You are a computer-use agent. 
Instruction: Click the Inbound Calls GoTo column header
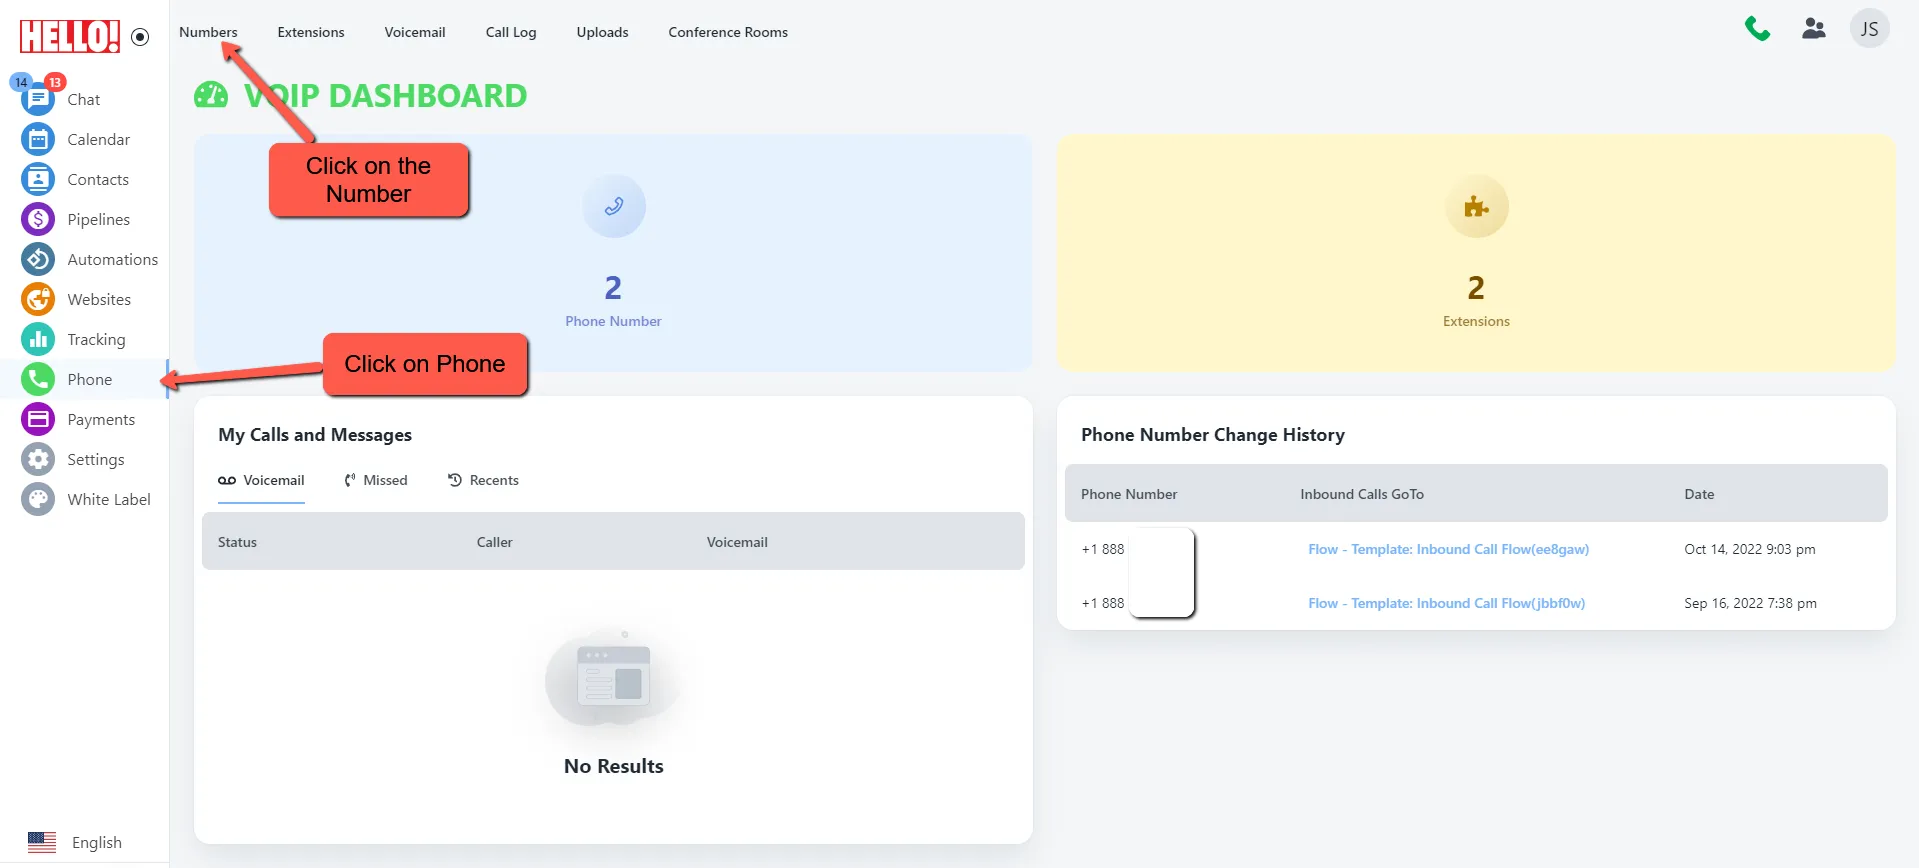coord(1362,494)
